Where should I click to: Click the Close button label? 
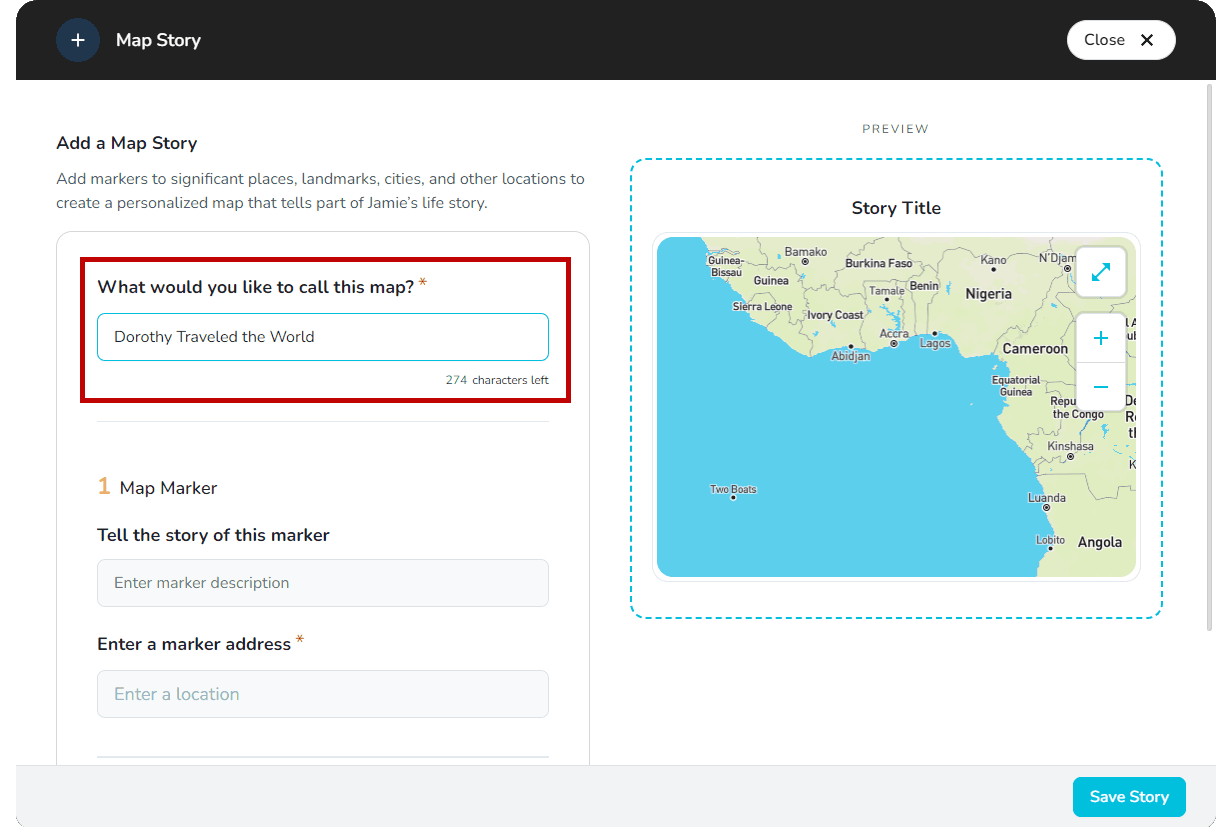pyautogui.click(x=1104, y=40)
